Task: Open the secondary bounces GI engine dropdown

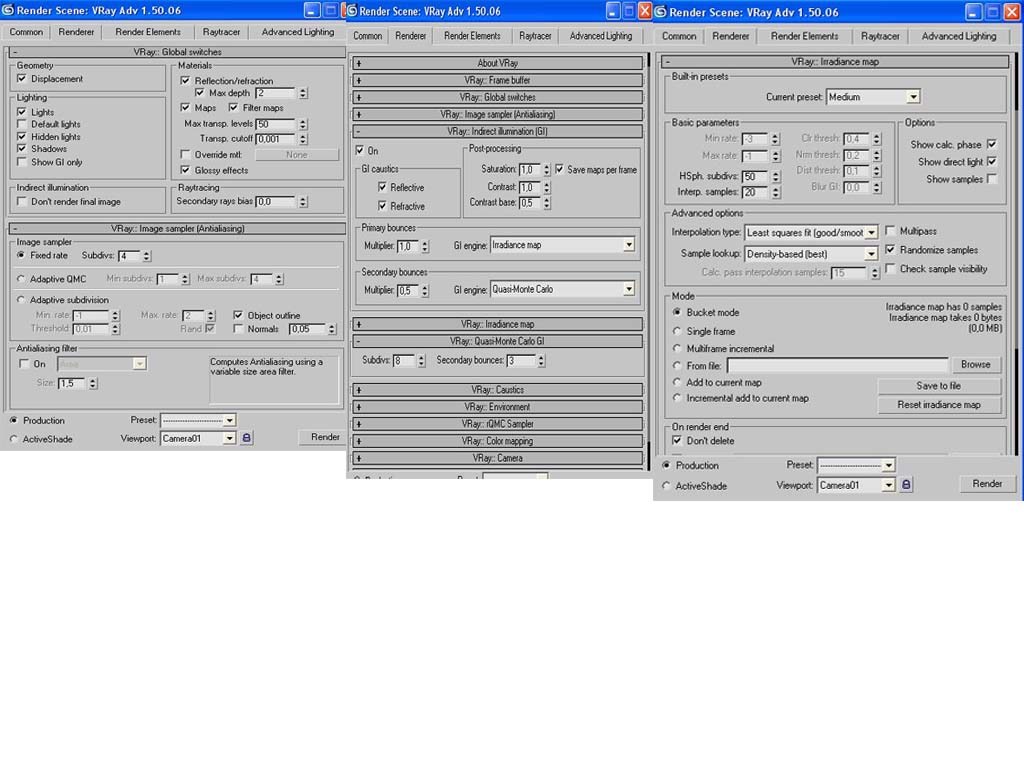Action: pos(628,289)
